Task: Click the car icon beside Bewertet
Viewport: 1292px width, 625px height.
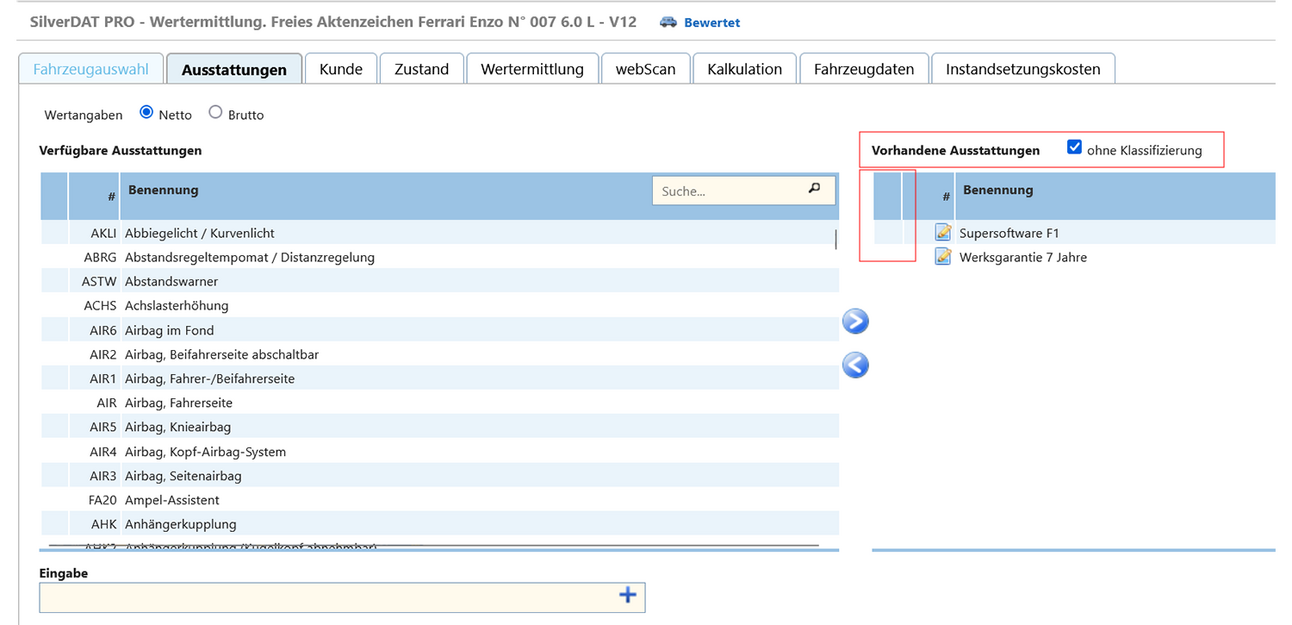Action: (x=668, y=22)
